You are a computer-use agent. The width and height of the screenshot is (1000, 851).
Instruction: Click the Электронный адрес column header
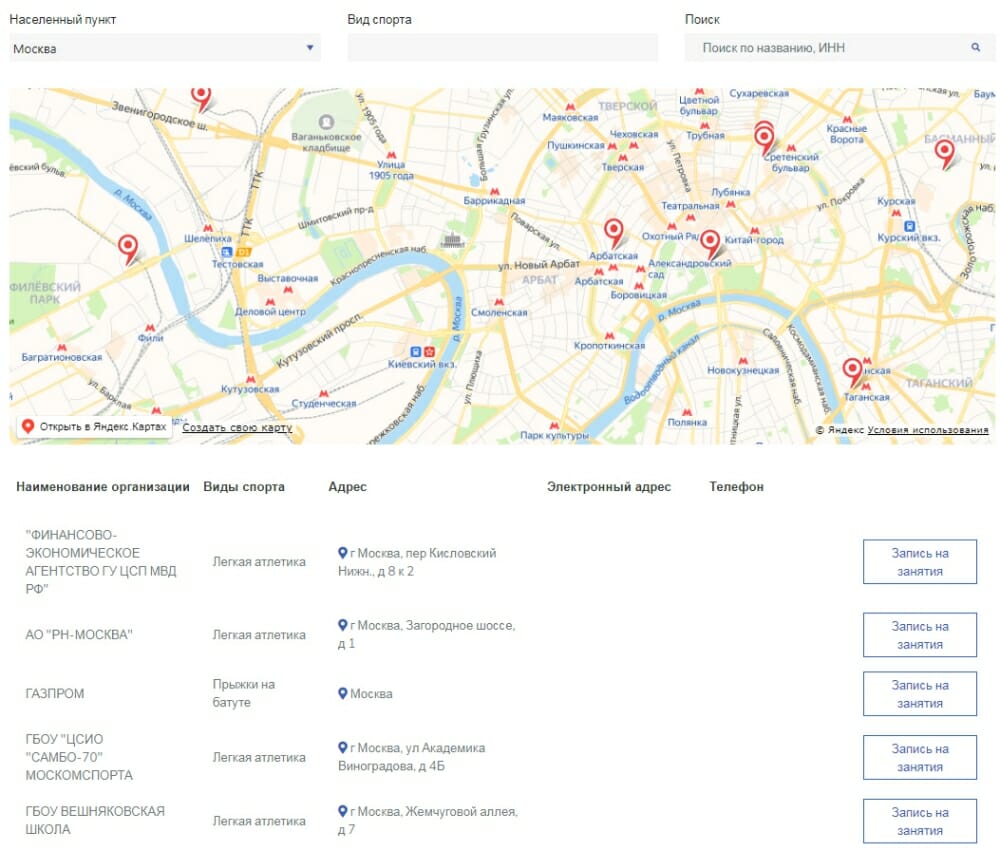click(608, 487)
